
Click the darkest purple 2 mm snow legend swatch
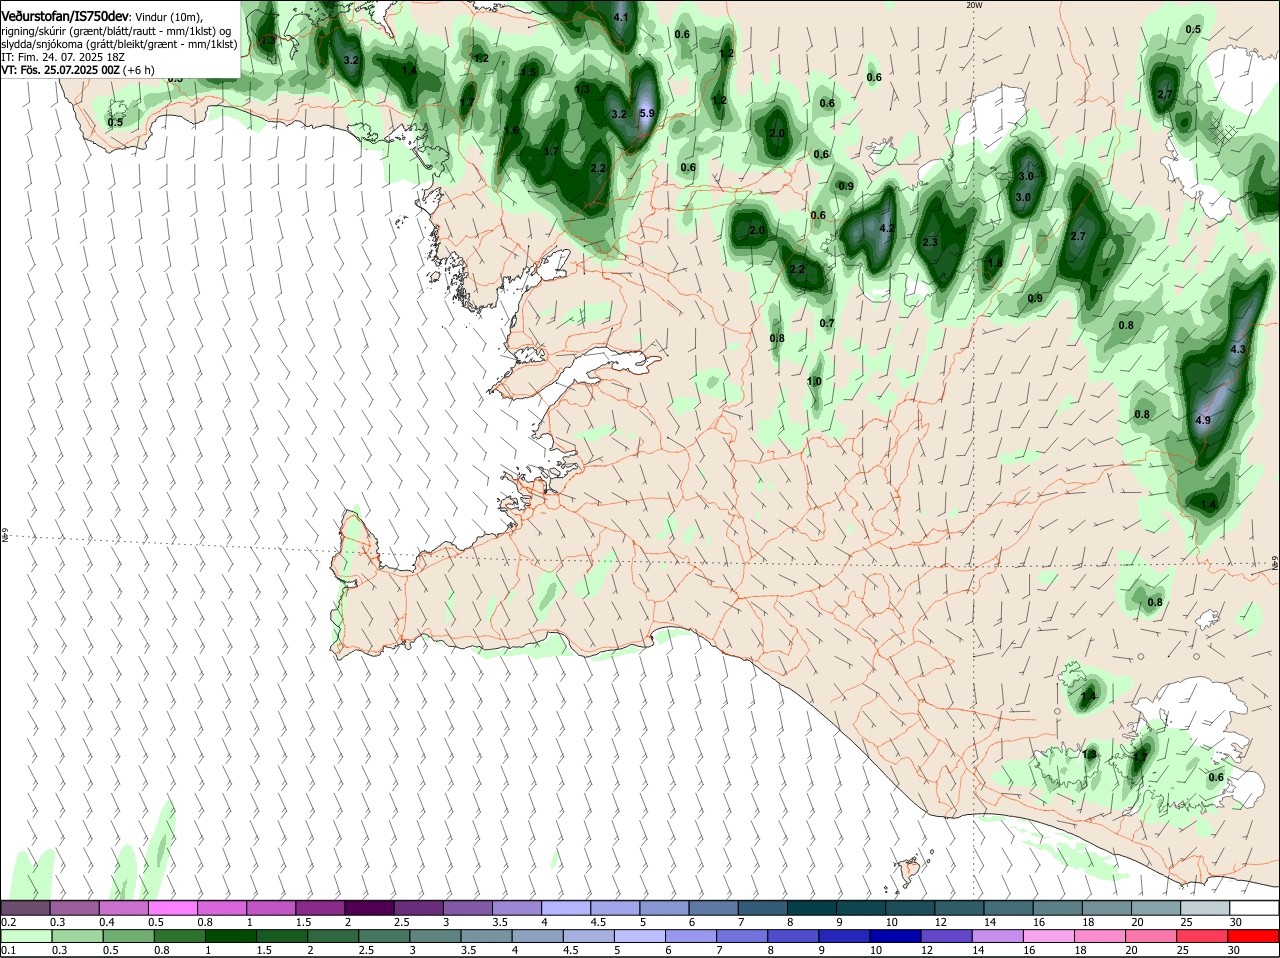click(x=369, y=908)
